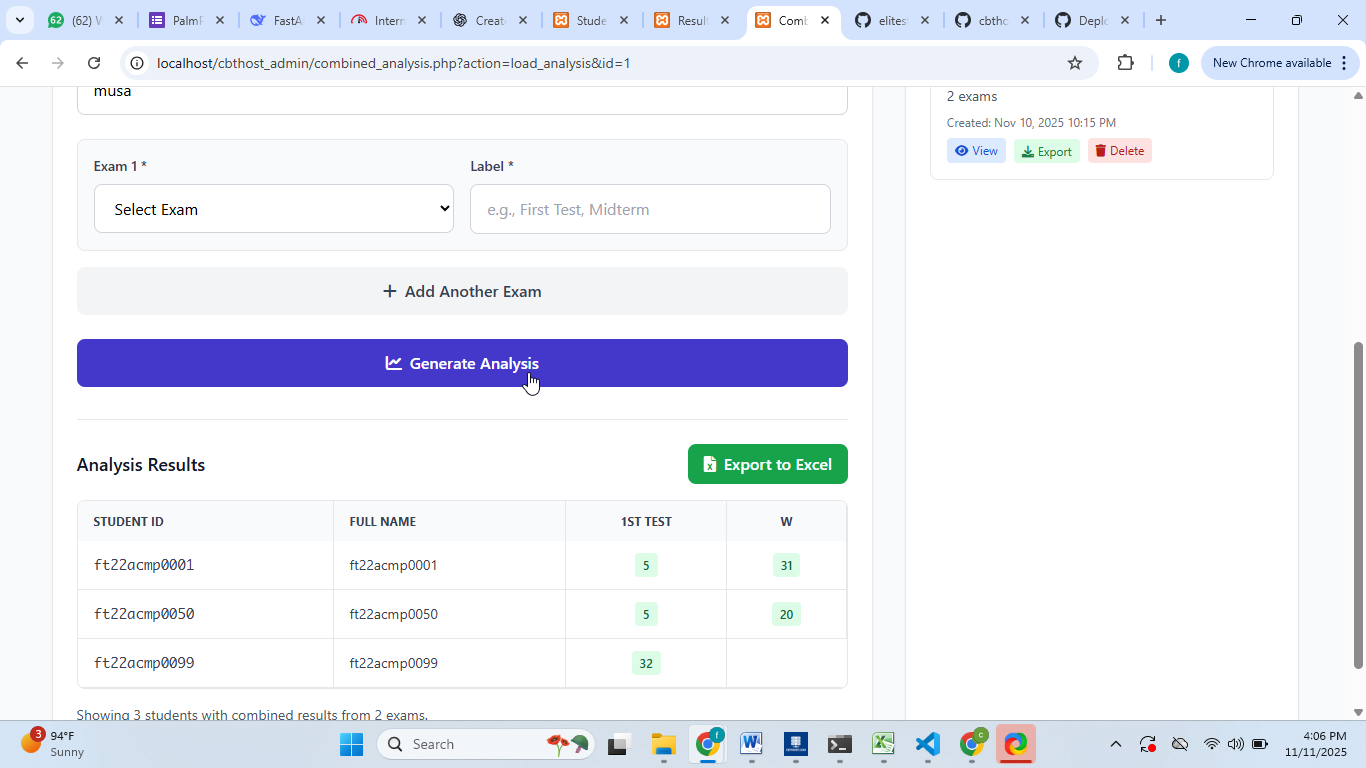This screenshot has width=1366, height=768.
Task: Open File Explorer from the taskbar
Action: point(663,744)
